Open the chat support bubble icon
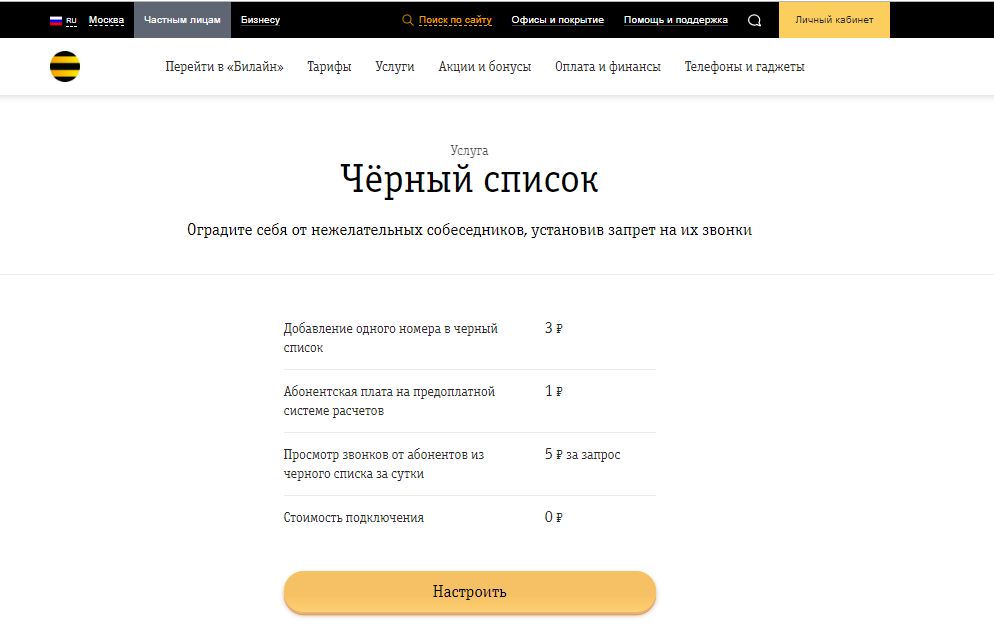The image size is (994, 638). point(754,20)
